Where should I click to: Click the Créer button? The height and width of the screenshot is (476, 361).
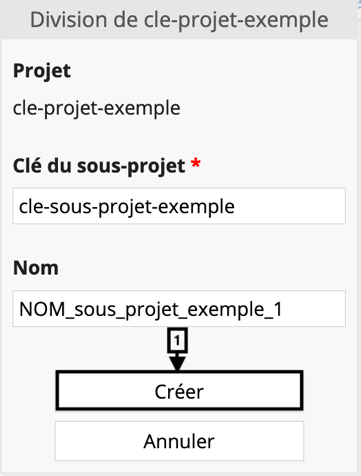click(x=179, y=391)
